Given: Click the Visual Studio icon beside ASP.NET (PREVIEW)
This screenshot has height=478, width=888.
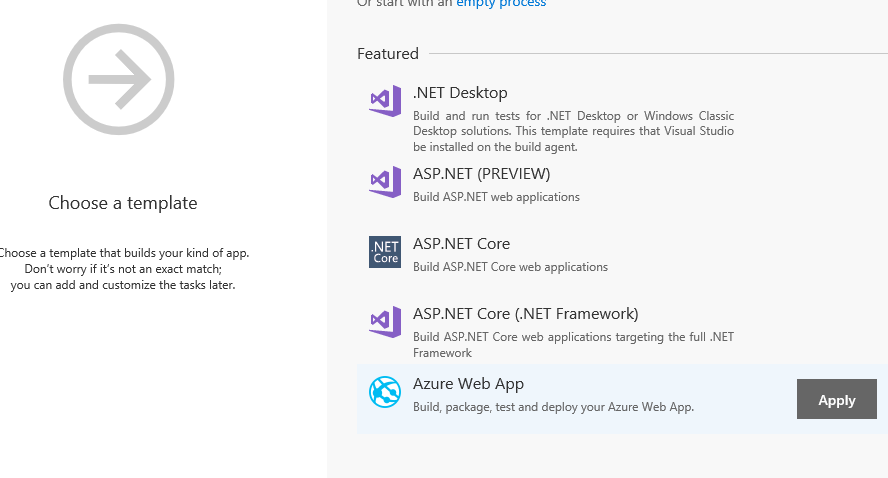Looking at the screenshot, I should coord(385,182).
